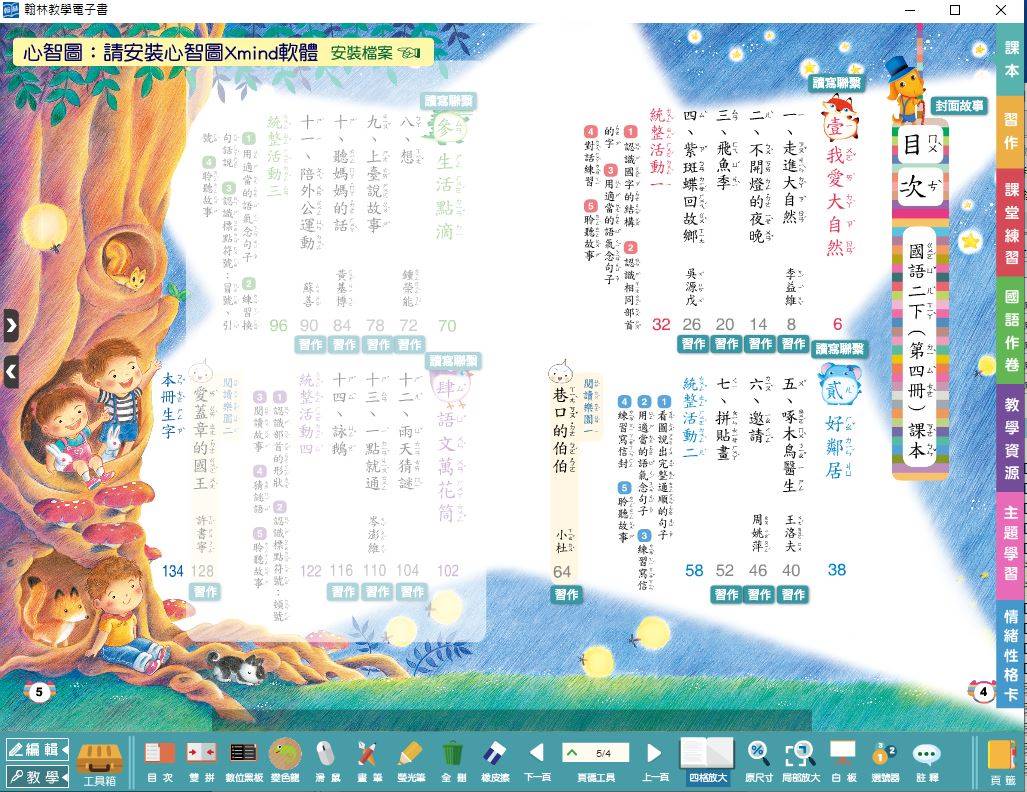This screenshot has height=792, width=1027.
Task: Open lesson 五、啄木鳥醫生
Action: coord(792,435)
